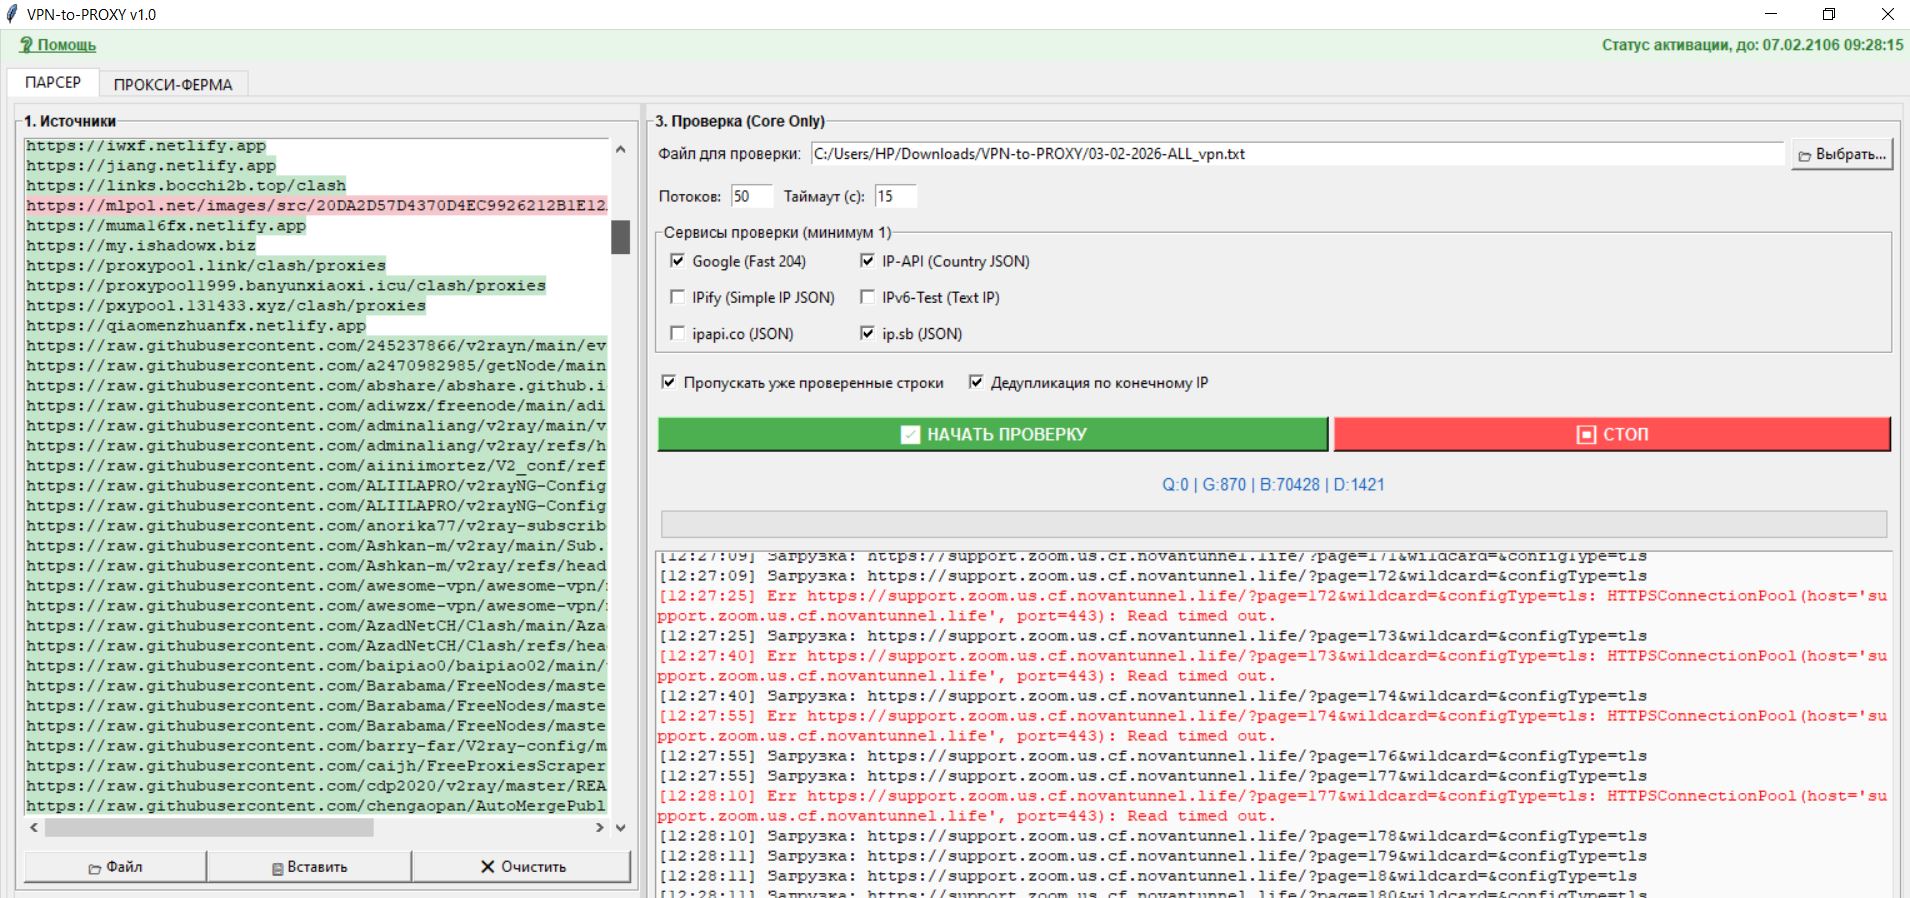Screen dimensions: 1910x898
Task: Click the caijh/FreeProxiesScraper source line
Action: click(x=316, y=766)
